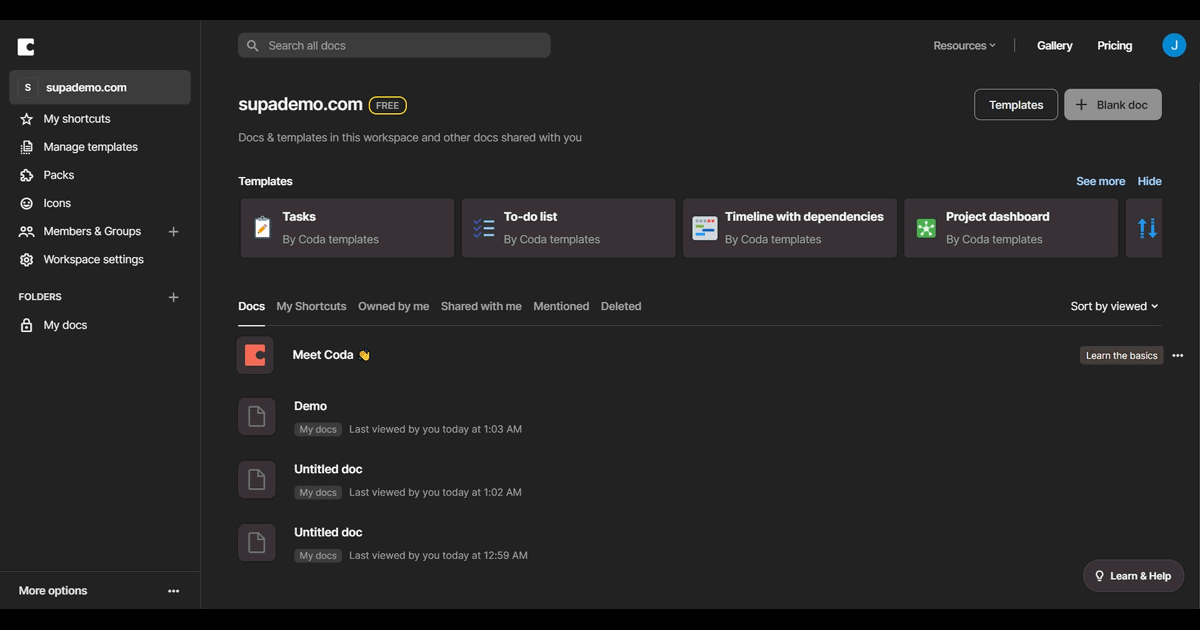
Task: Click the Meet Coda red icon
Action: (x=255, y=355)
